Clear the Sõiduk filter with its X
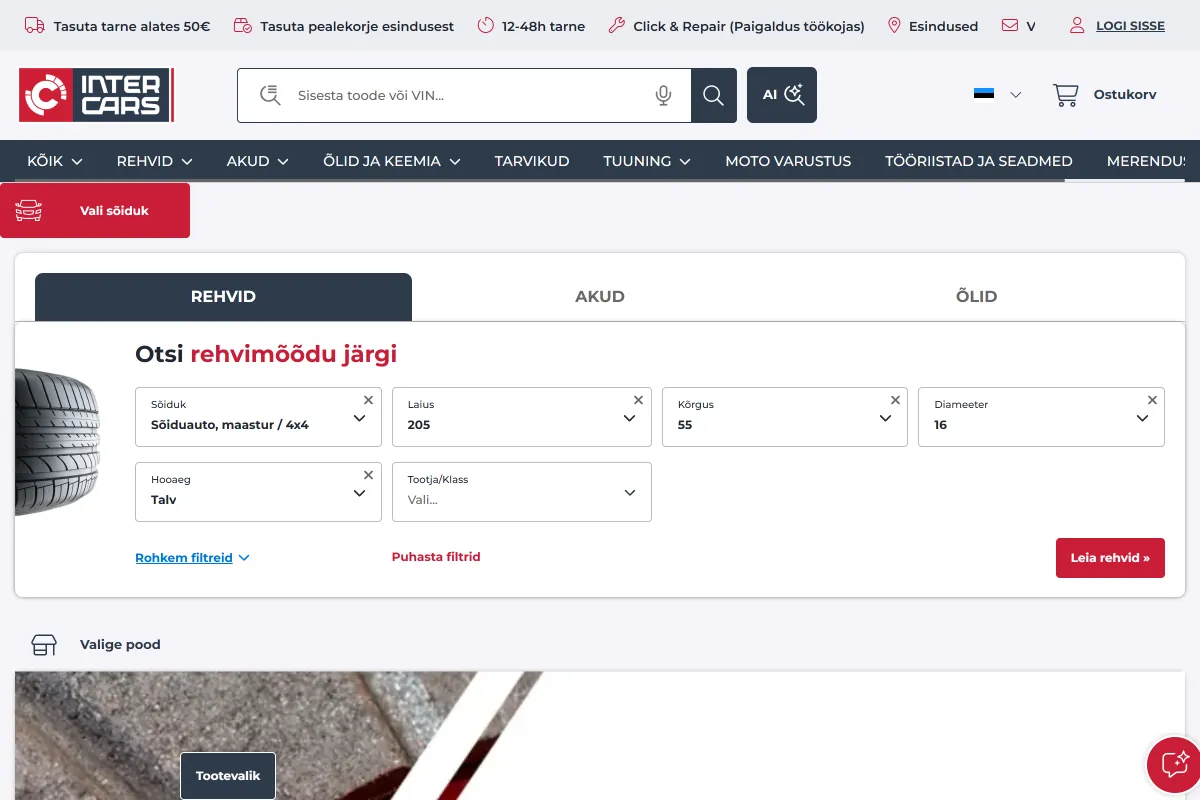1200x800 pixels. (368, 400)
